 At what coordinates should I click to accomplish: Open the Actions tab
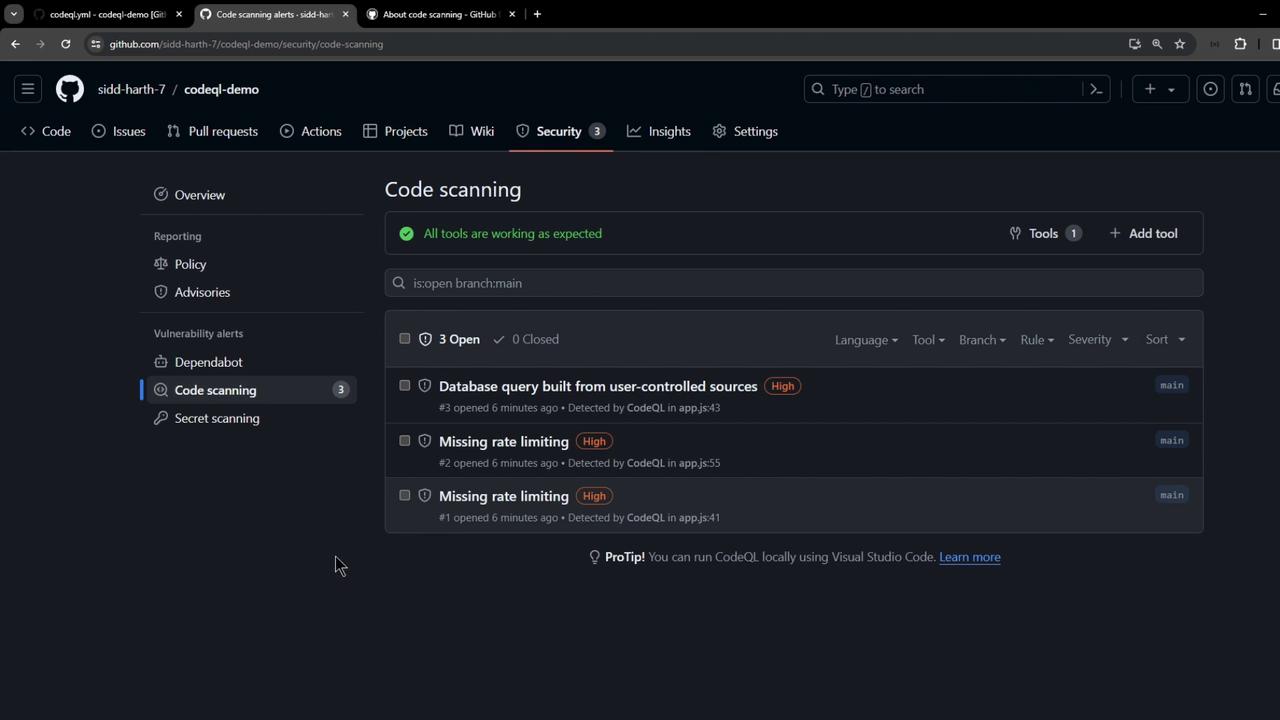[311, 131]
